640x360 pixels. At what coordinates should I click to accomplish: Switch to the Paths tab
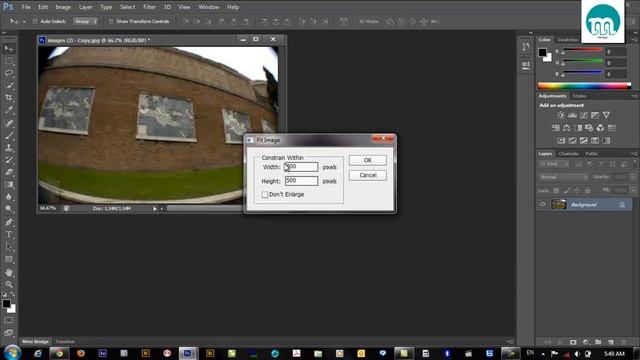point(591,153)
